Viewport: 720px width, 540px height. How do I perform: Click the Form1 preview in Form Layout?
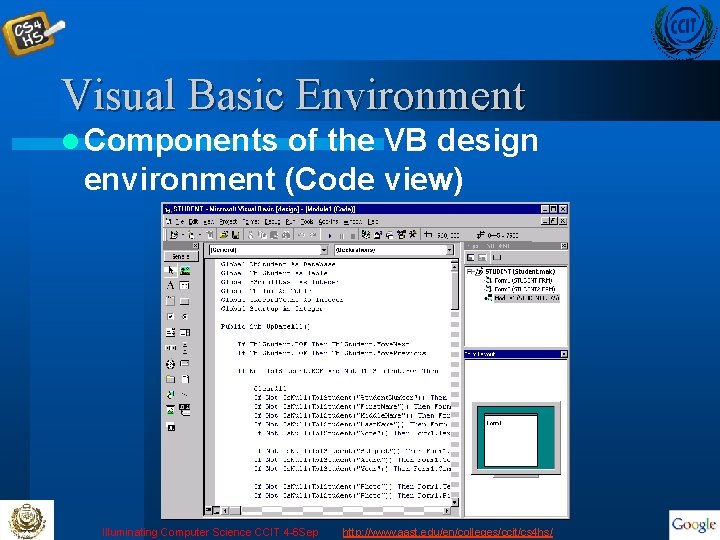[x=511, y=439]
